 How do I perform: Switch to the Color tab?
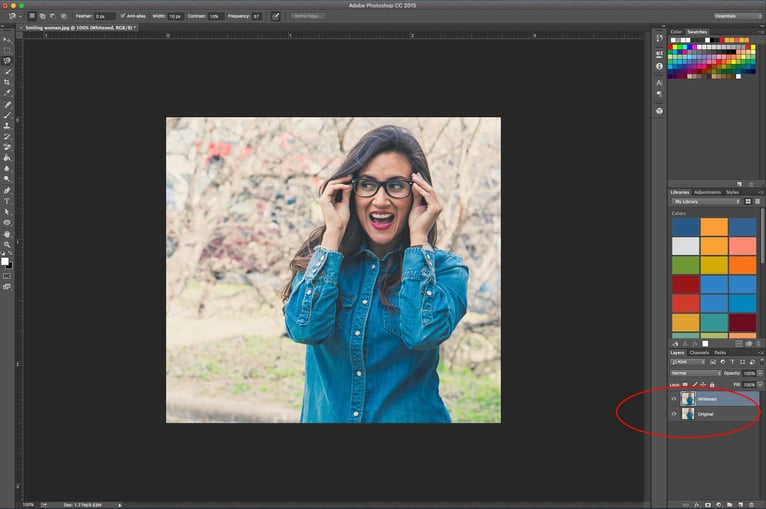pyautogui.click(x=676, y=32)
